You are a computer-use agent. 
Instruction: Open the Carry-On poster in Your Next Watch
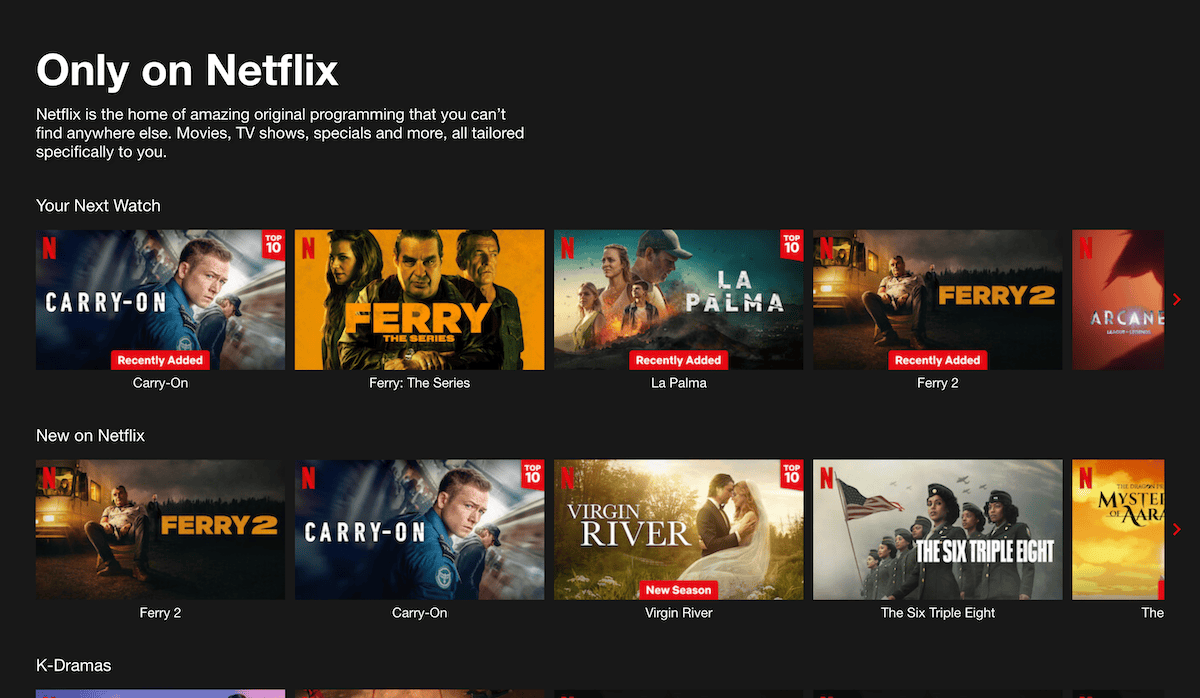(160, 300)
